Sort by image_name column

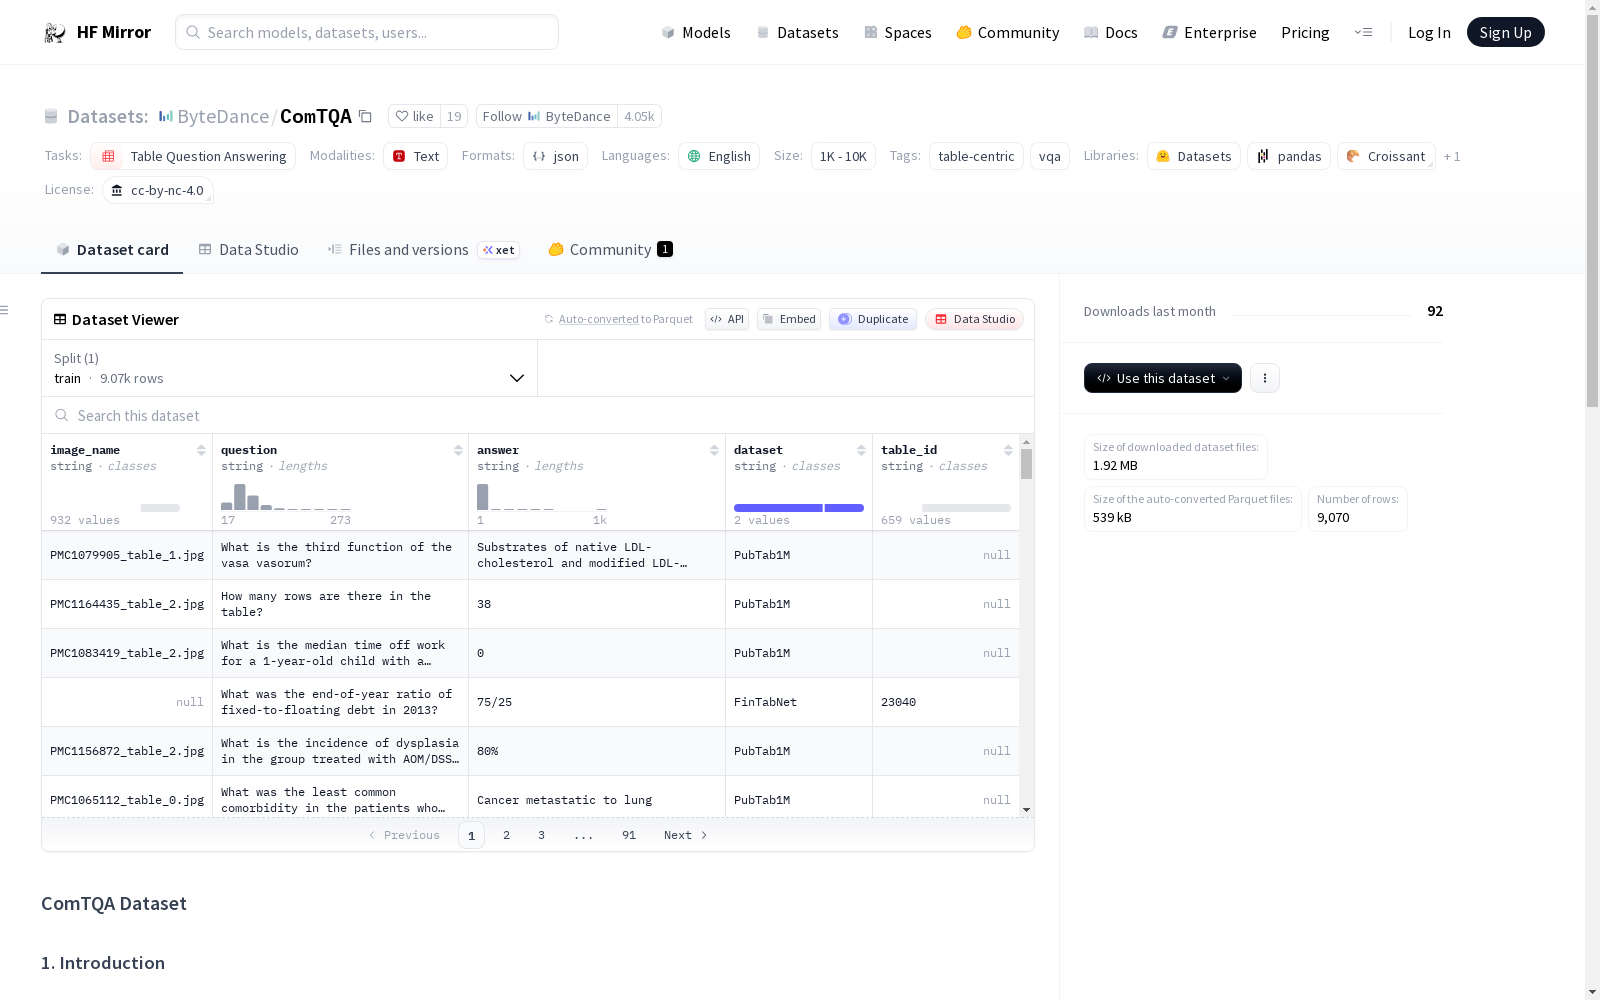(x=201, y=450)
